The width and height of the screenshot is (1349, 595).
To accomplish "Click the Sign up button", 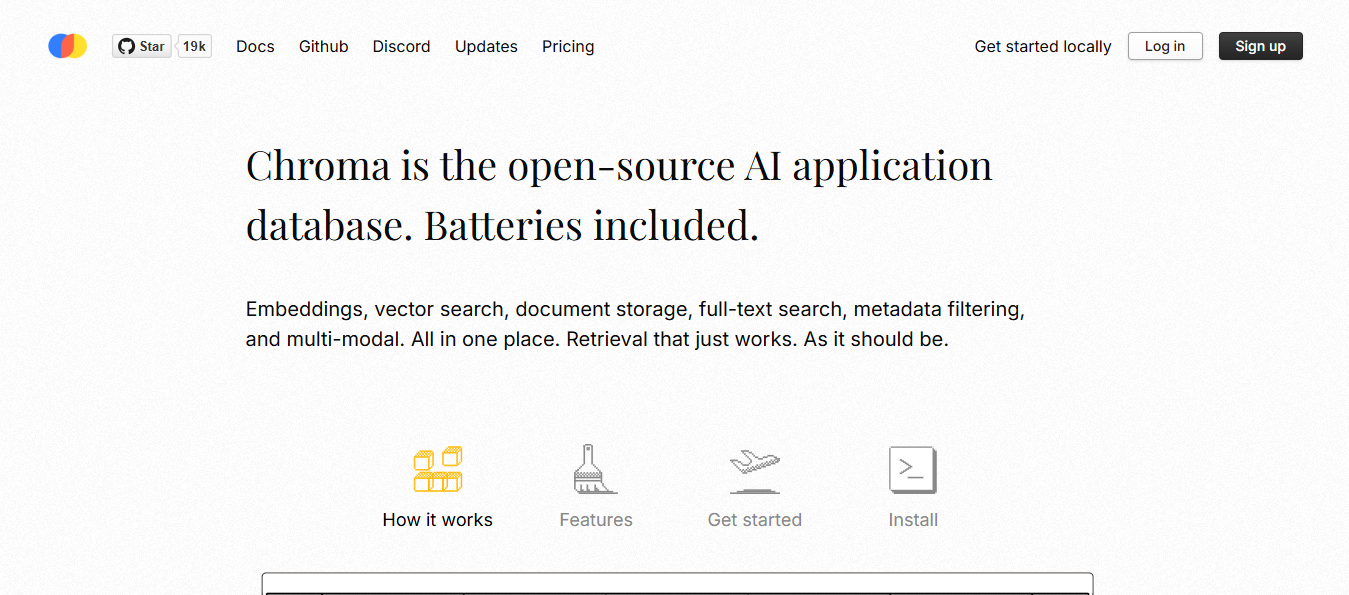I will [1260, 46].
